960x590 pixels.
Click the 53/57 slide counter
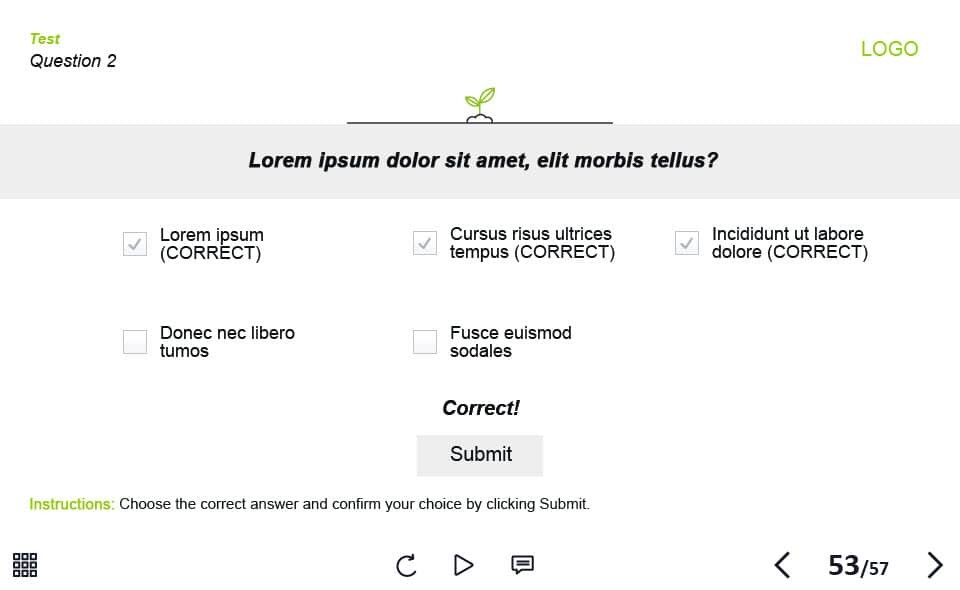(858, 566)
